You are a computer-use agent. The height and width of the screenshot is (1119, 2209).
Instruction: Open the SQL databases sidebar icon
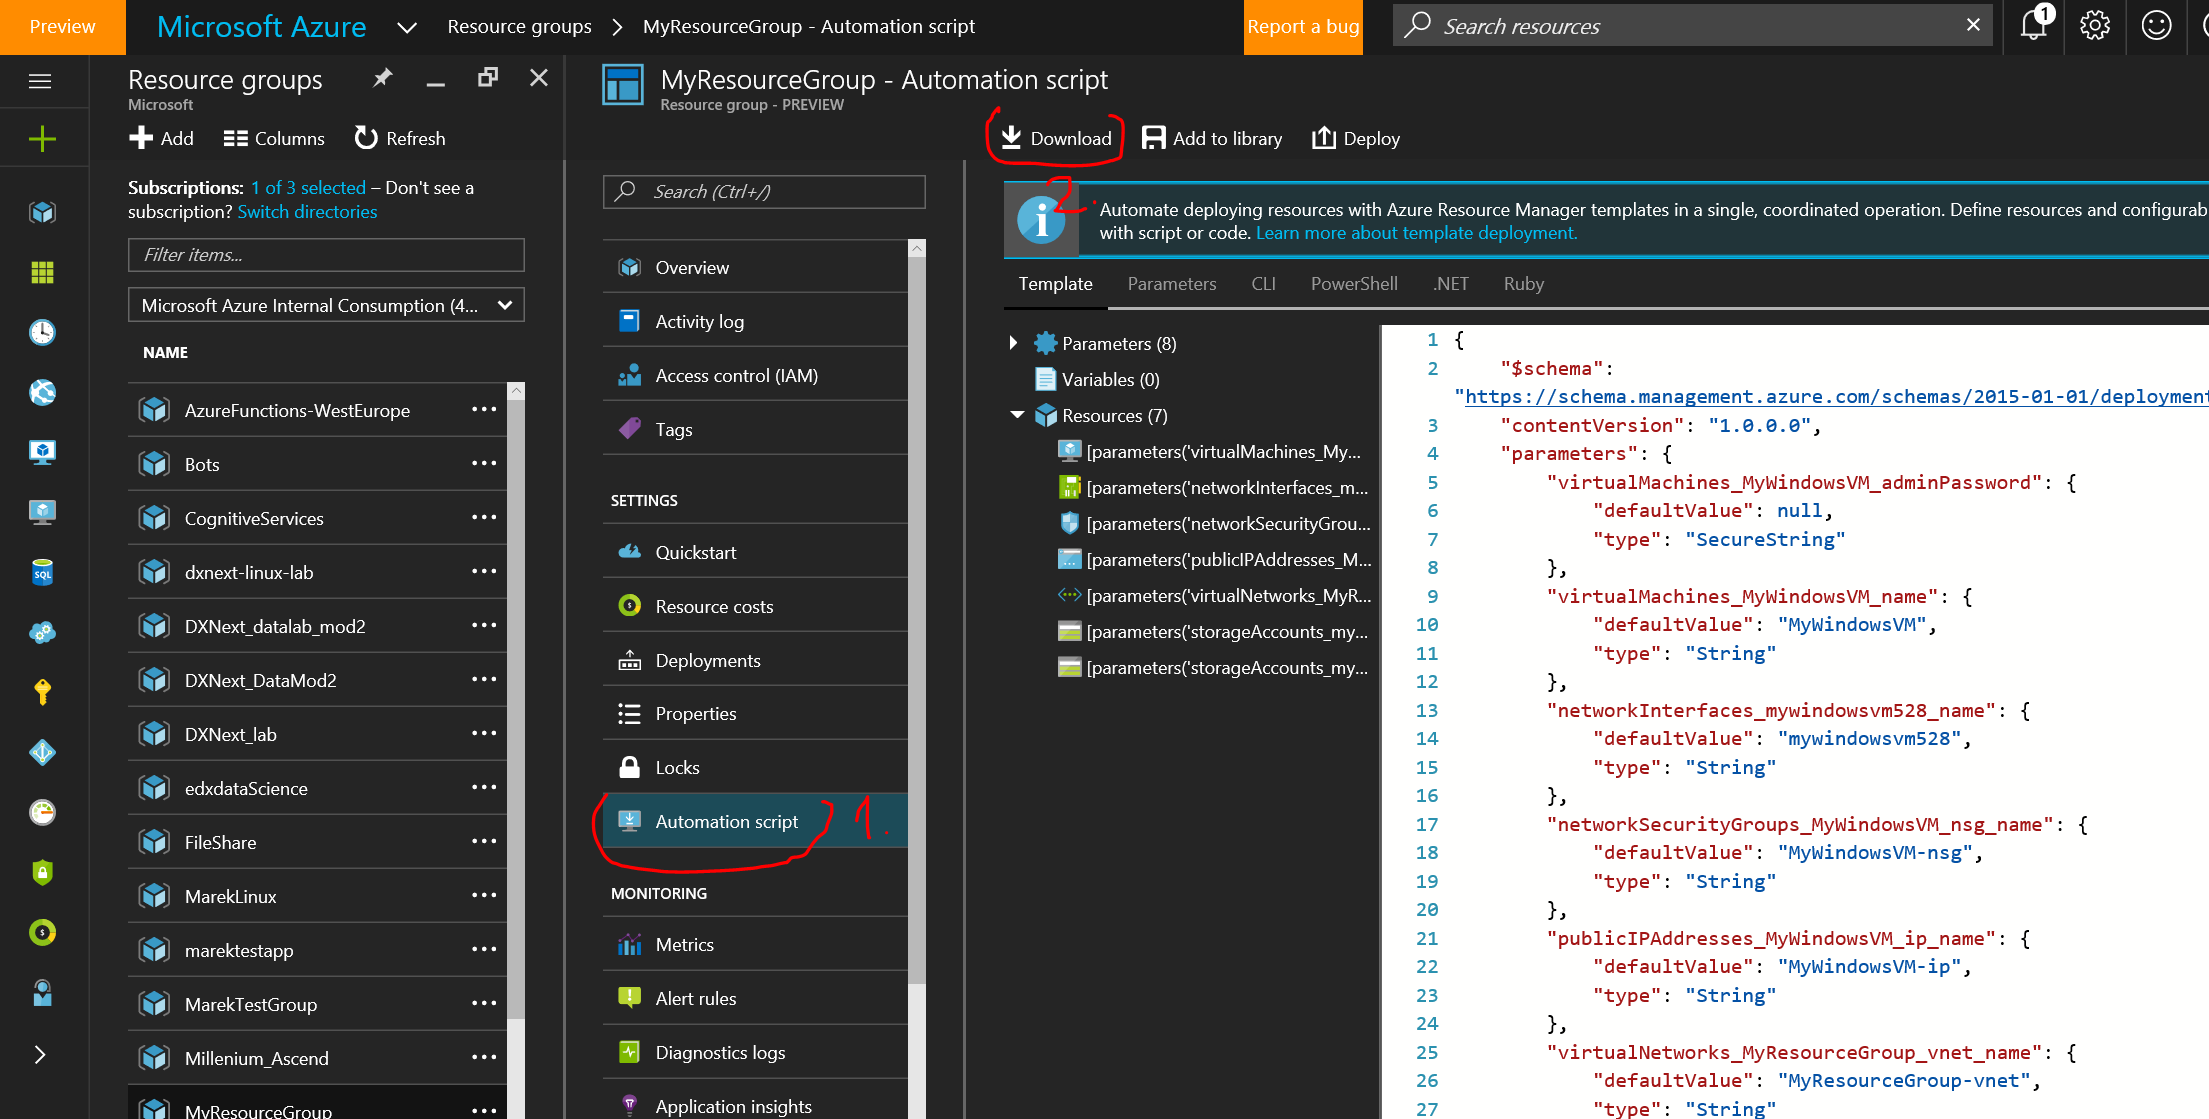point(42,573)
